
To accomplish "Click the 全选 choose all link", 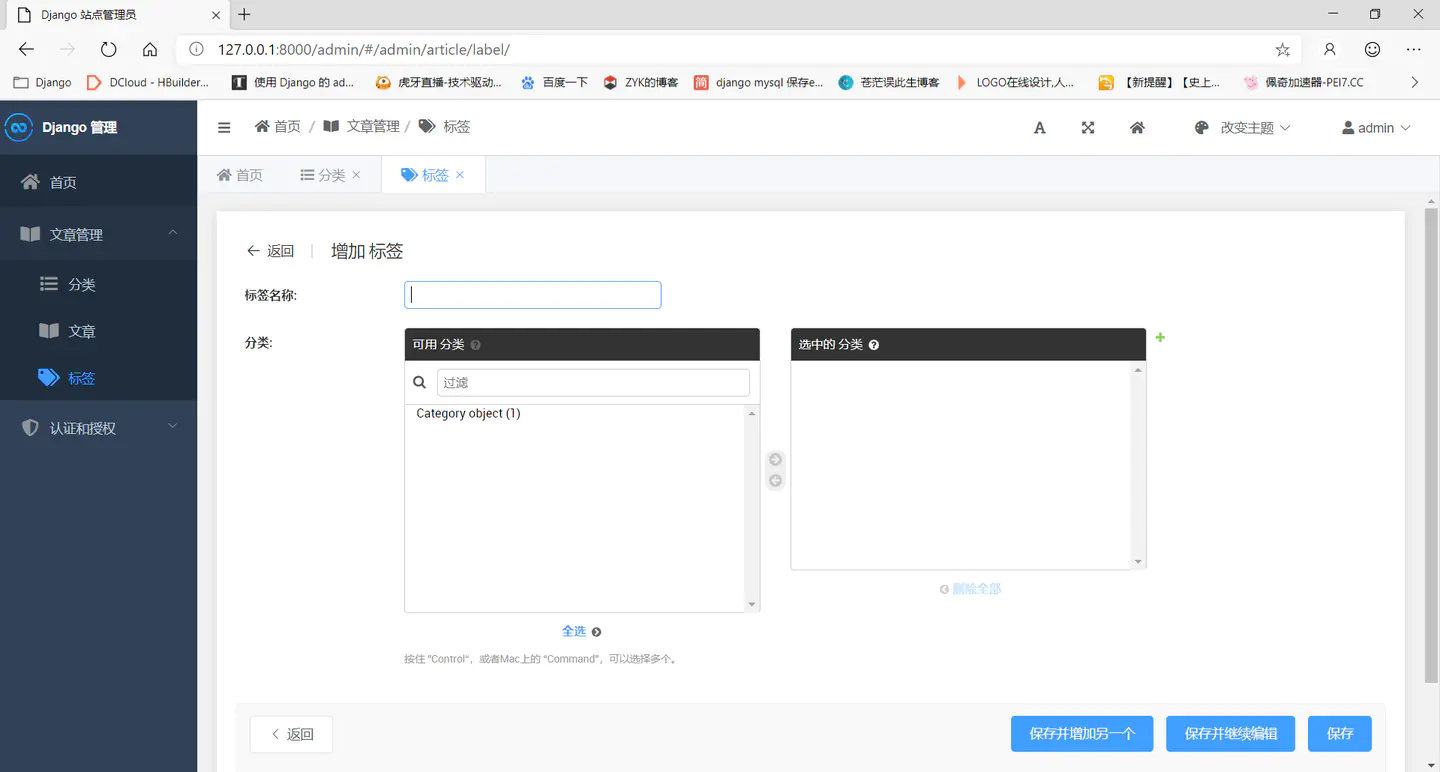I will (581, 631).
